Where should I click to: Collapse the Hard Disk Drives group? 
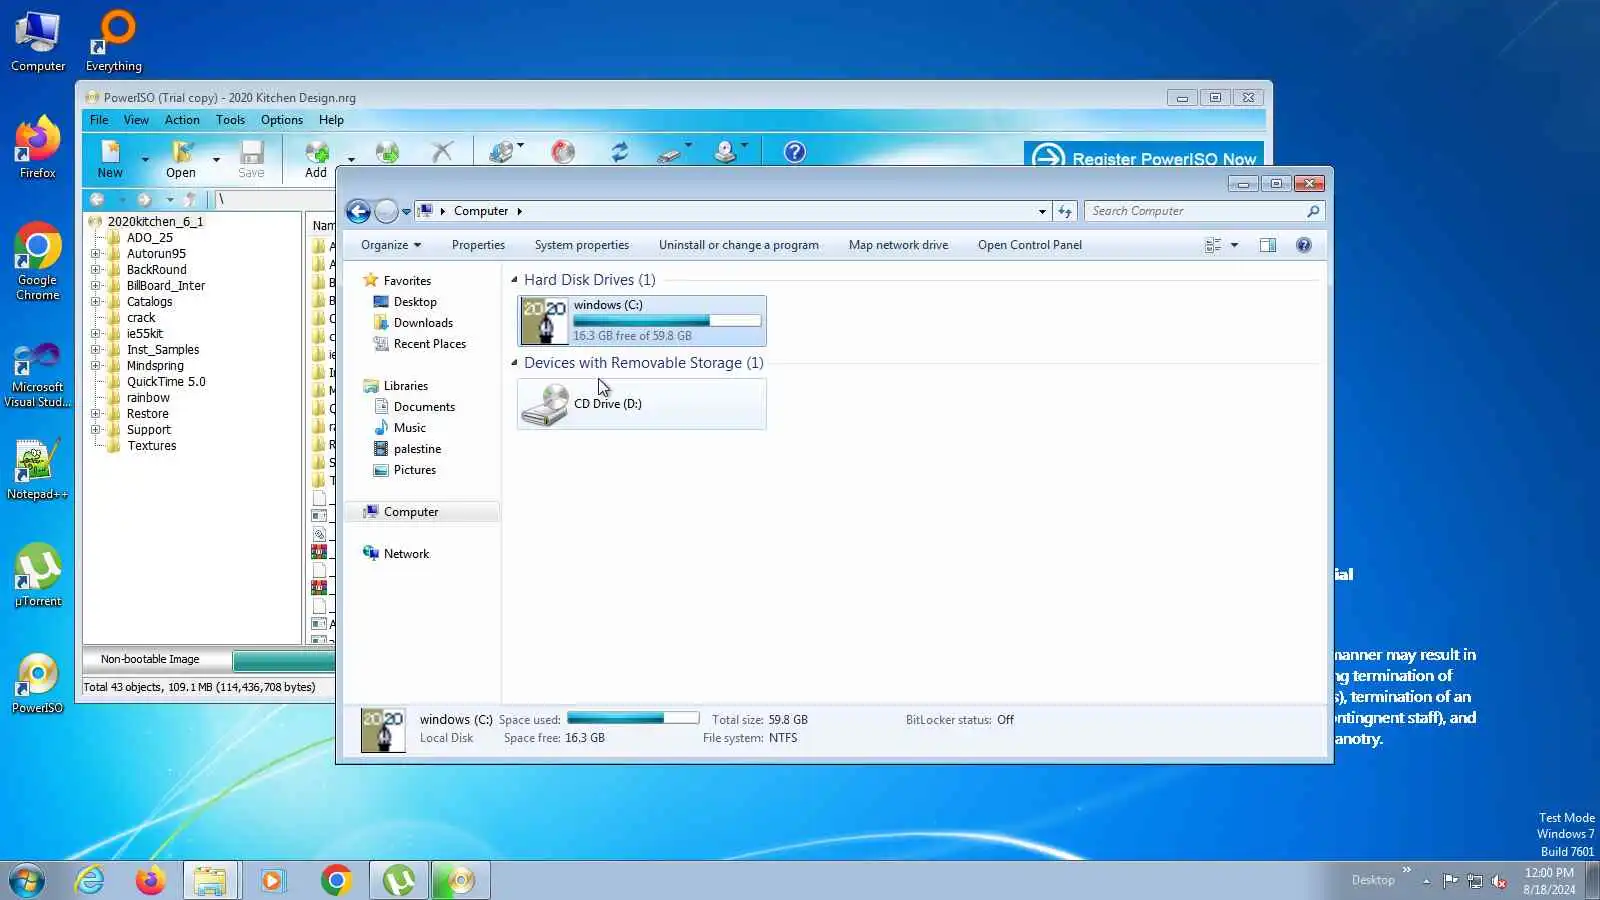[x=514, y=280]
